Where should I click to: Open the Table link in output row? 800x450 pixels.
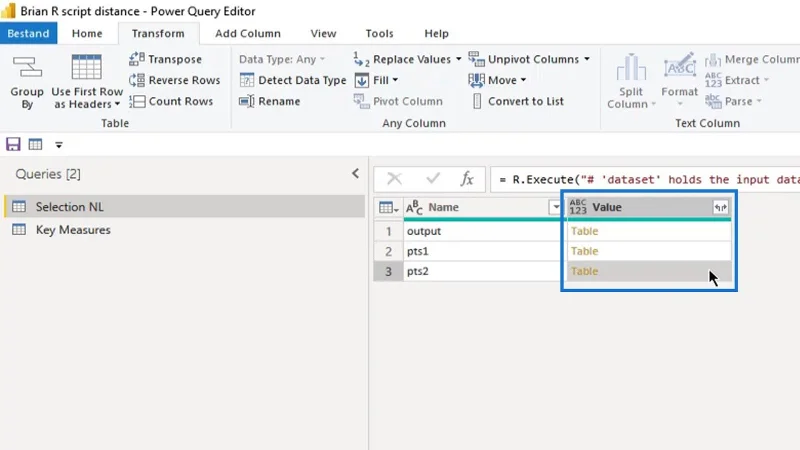coord(584,231)
